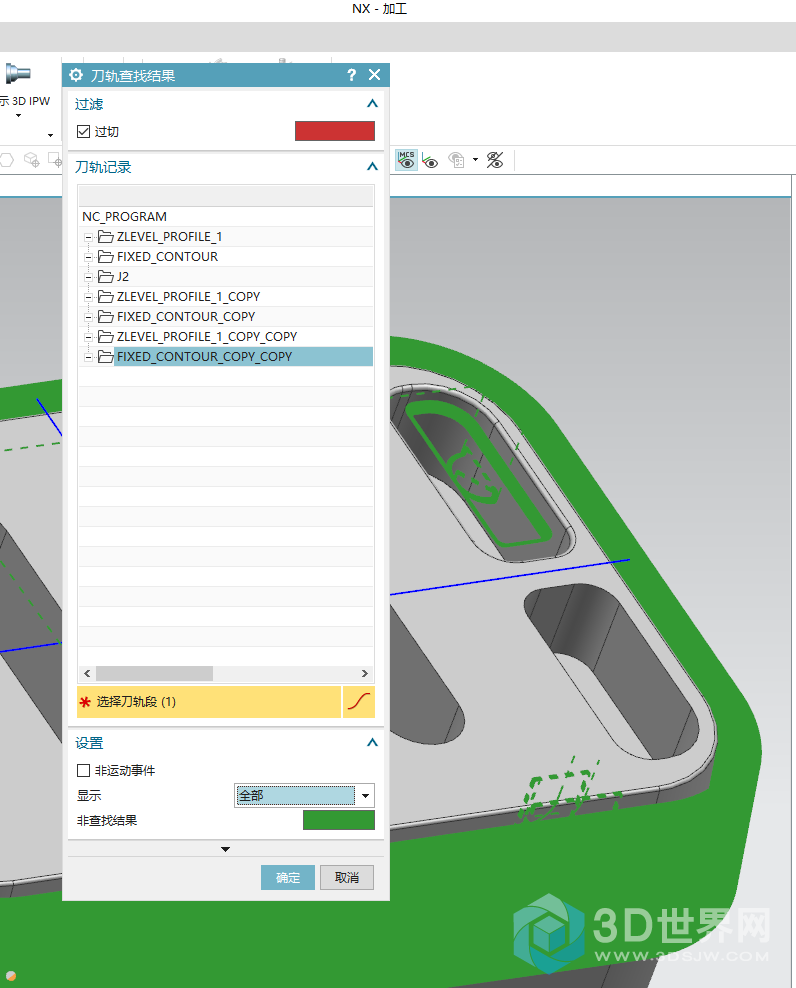Select ZLEVEL_PROFILE_1_COPY_COPY operation
This screenshot has height=988, width=796.
206,337
